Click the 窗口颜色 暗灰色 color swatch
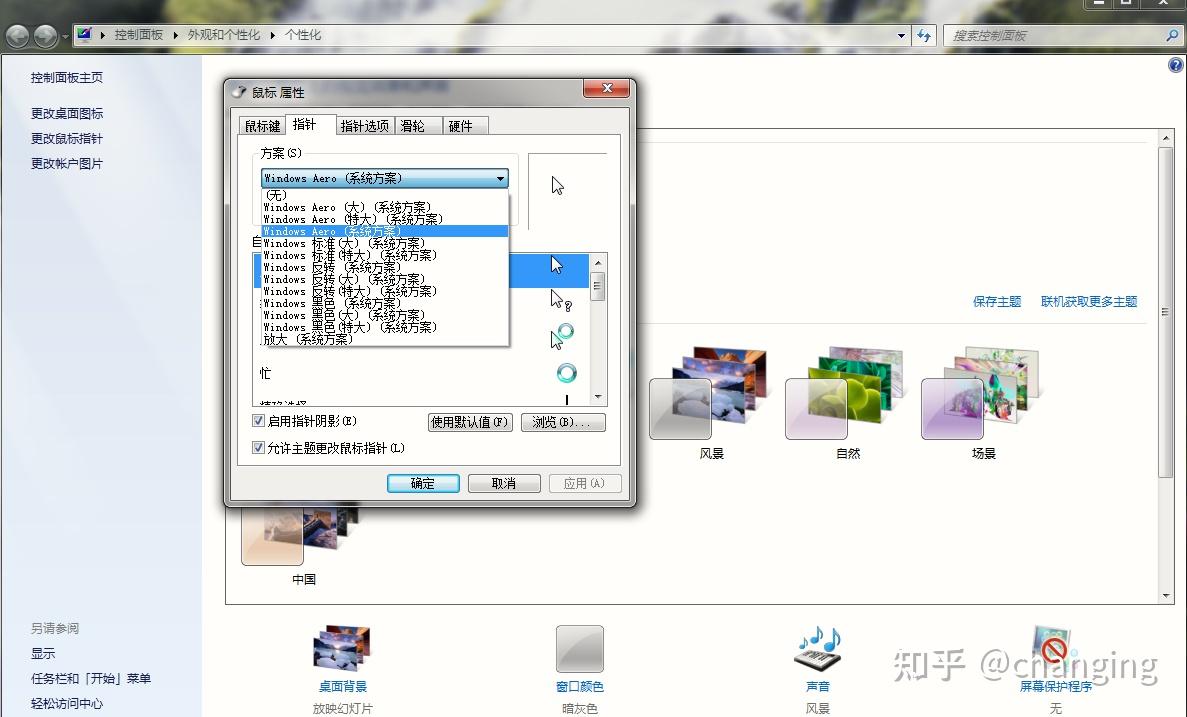This screenshot has height=717, width=1187. (x=580, y=646)
